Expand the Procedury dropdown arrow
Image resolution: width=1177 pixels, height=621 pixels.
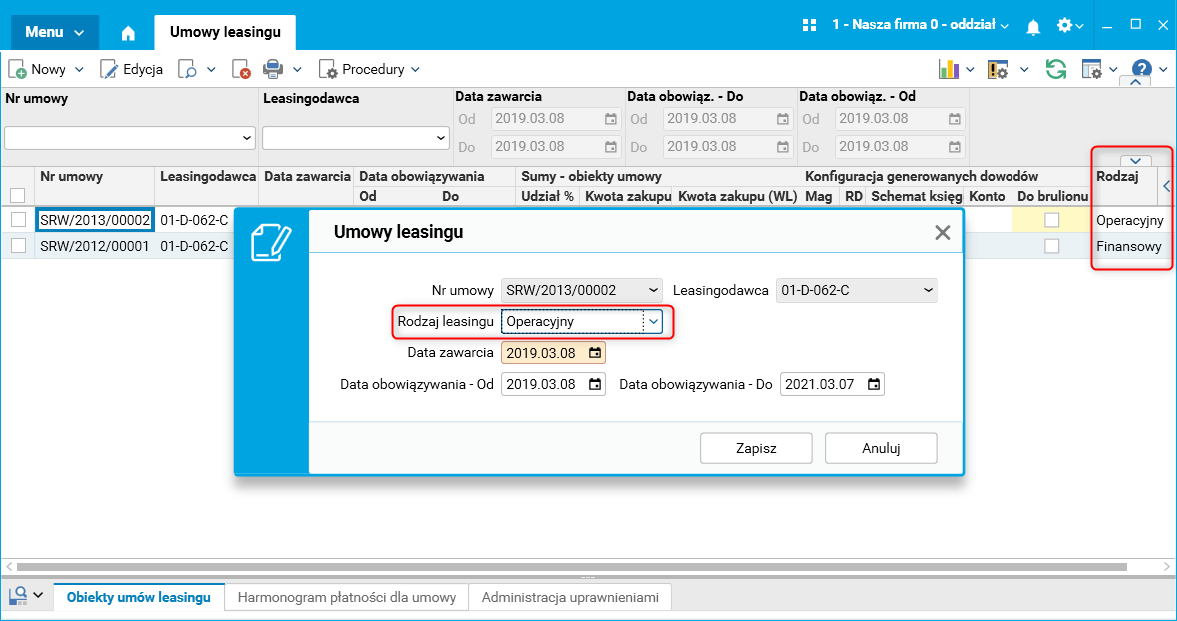tap(415, 70)
